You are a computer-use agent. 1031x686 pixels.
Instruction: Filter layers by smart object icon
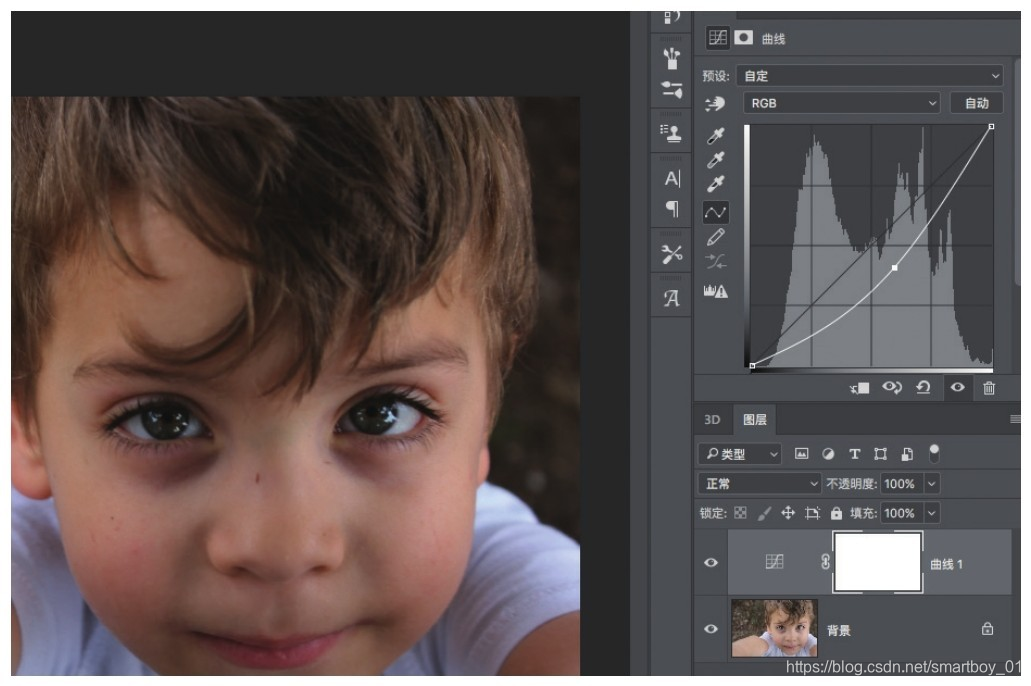[907, 454]
